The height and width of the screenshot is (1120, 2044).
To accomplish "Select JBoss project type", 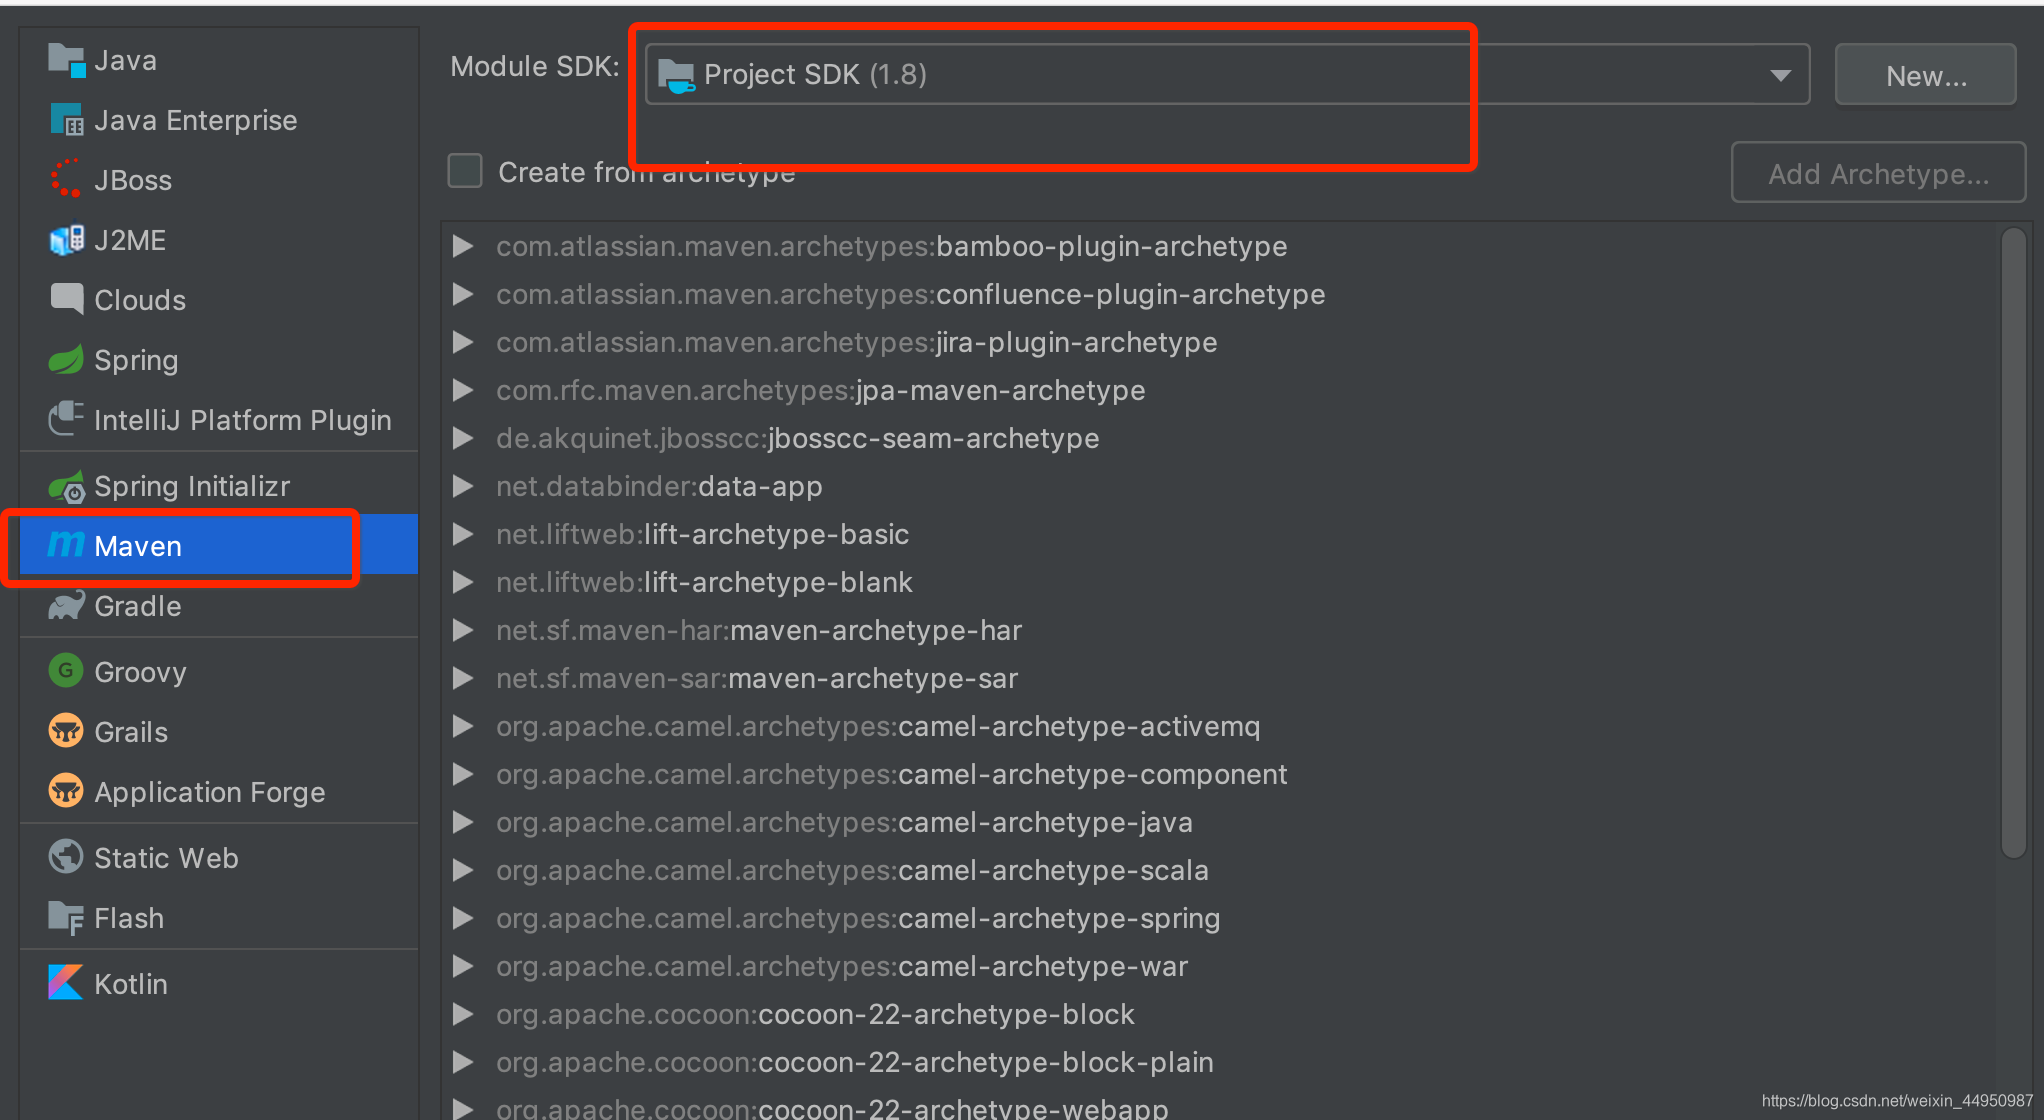I will [219, 180].
